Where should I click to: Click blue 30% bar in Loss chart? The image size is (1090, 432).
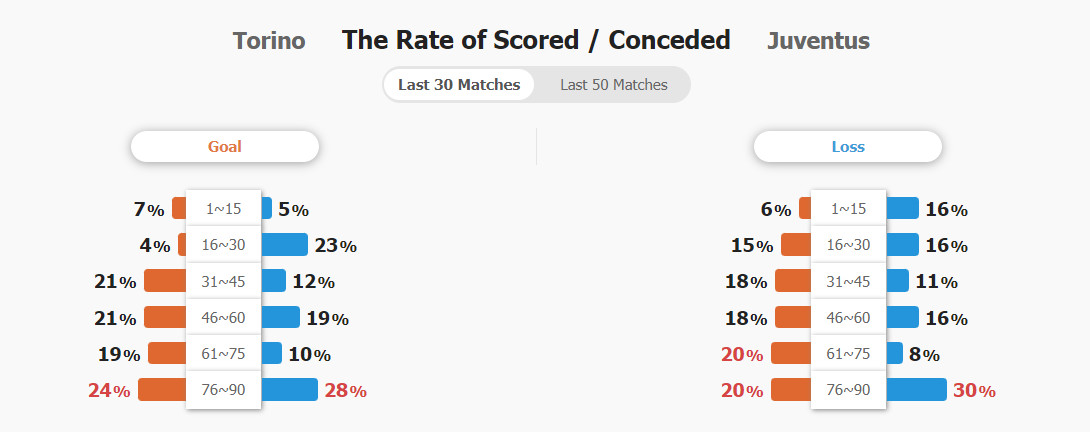[x=916, y=390]
